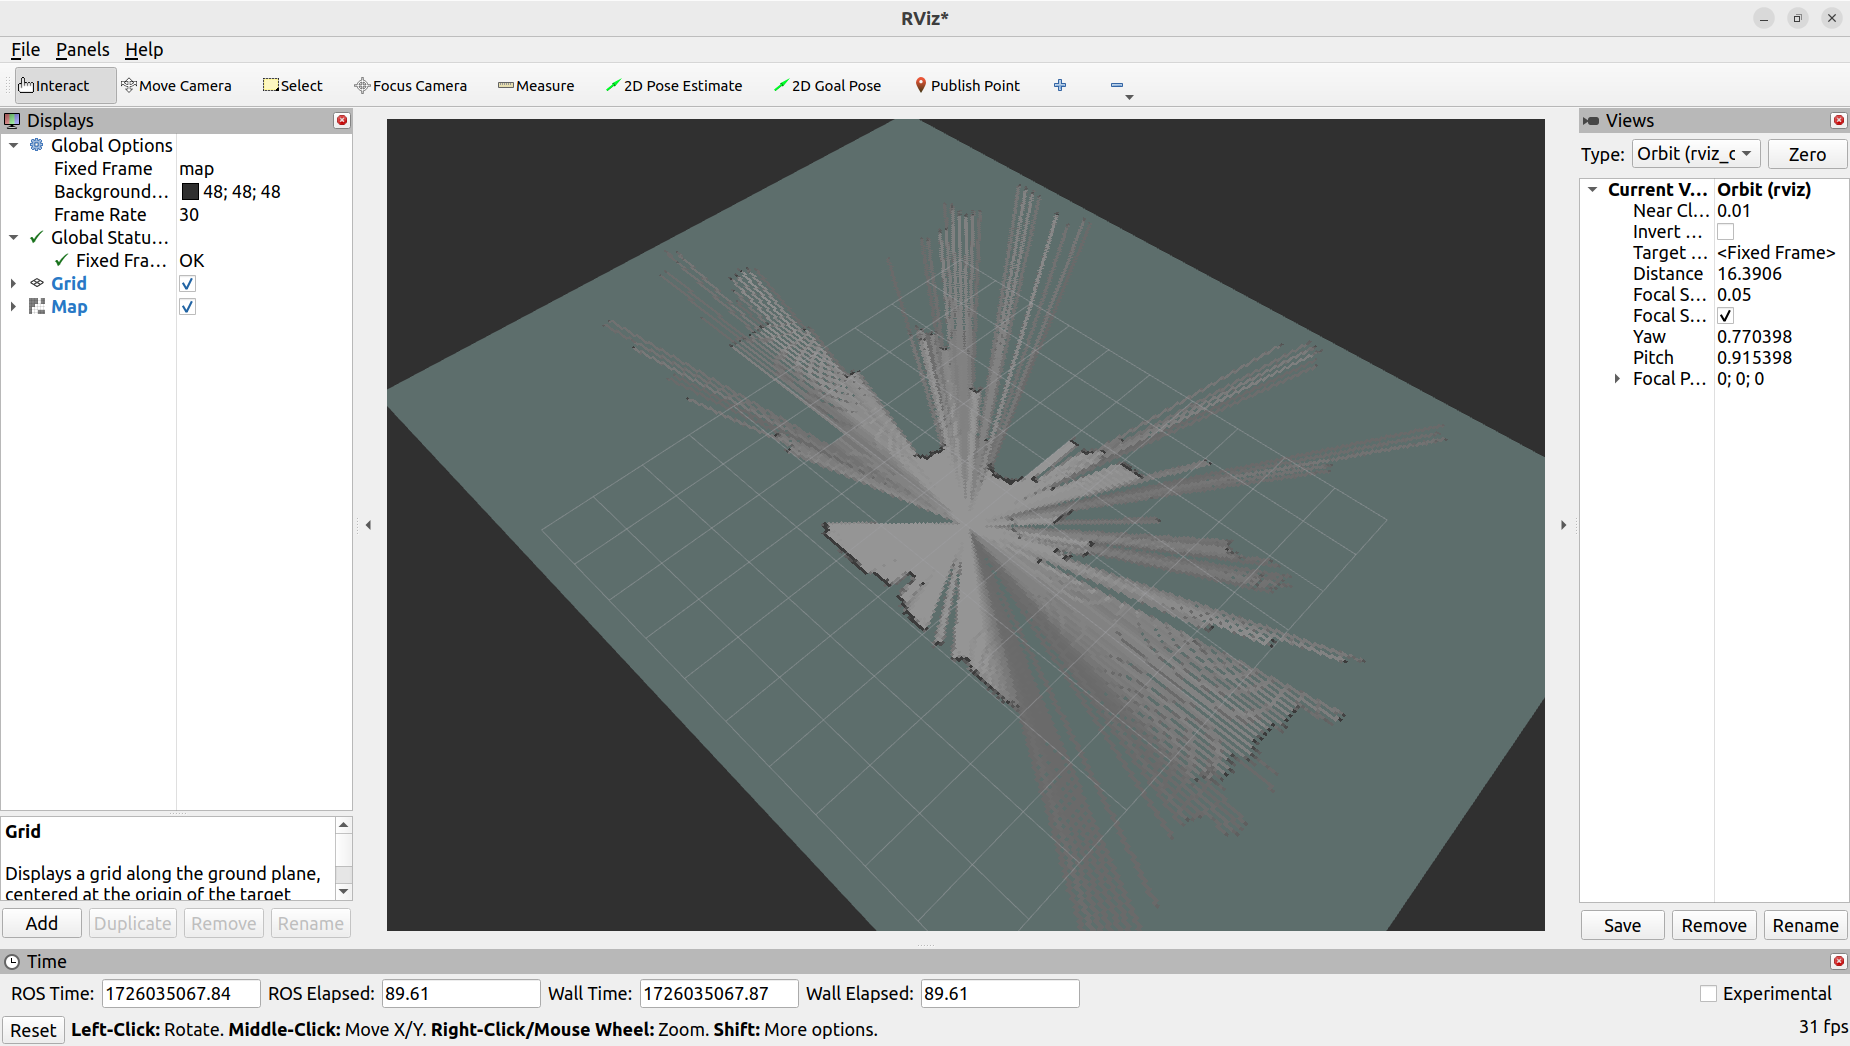Open the view Type dropdown
The height and width of the screenshot is (1046, 1850).
1695,154
